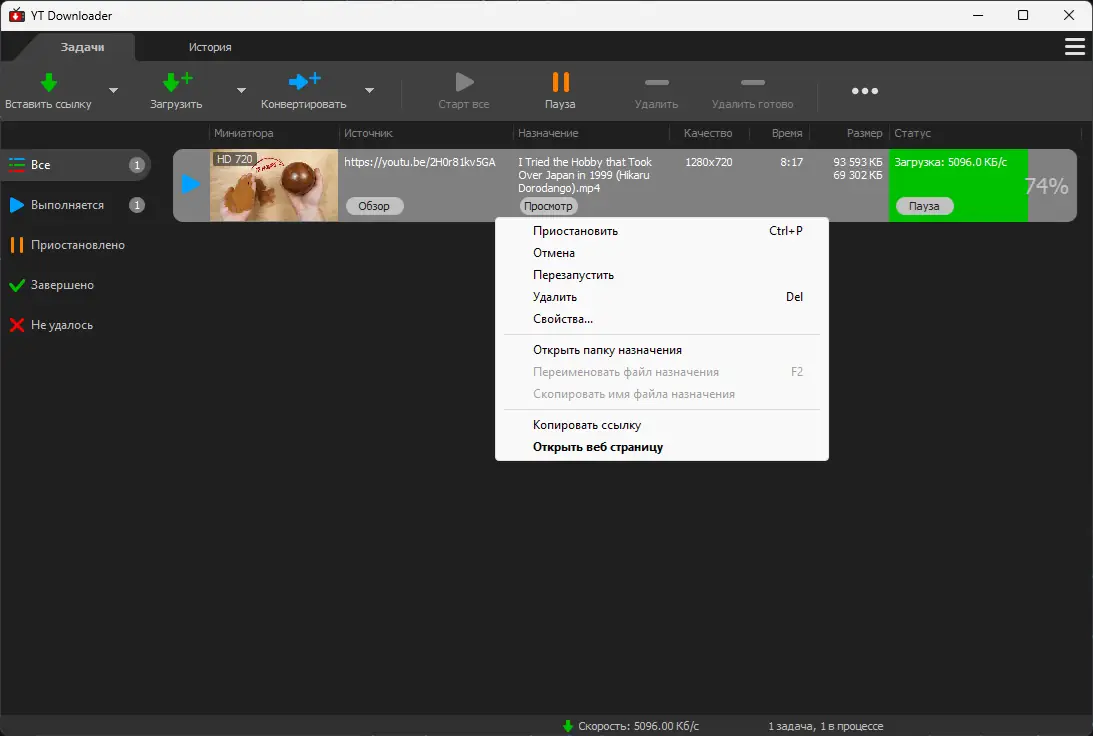Select Удалить in context menu
The height and width of the screenshot is (736, 1093).
click(662, 297)
